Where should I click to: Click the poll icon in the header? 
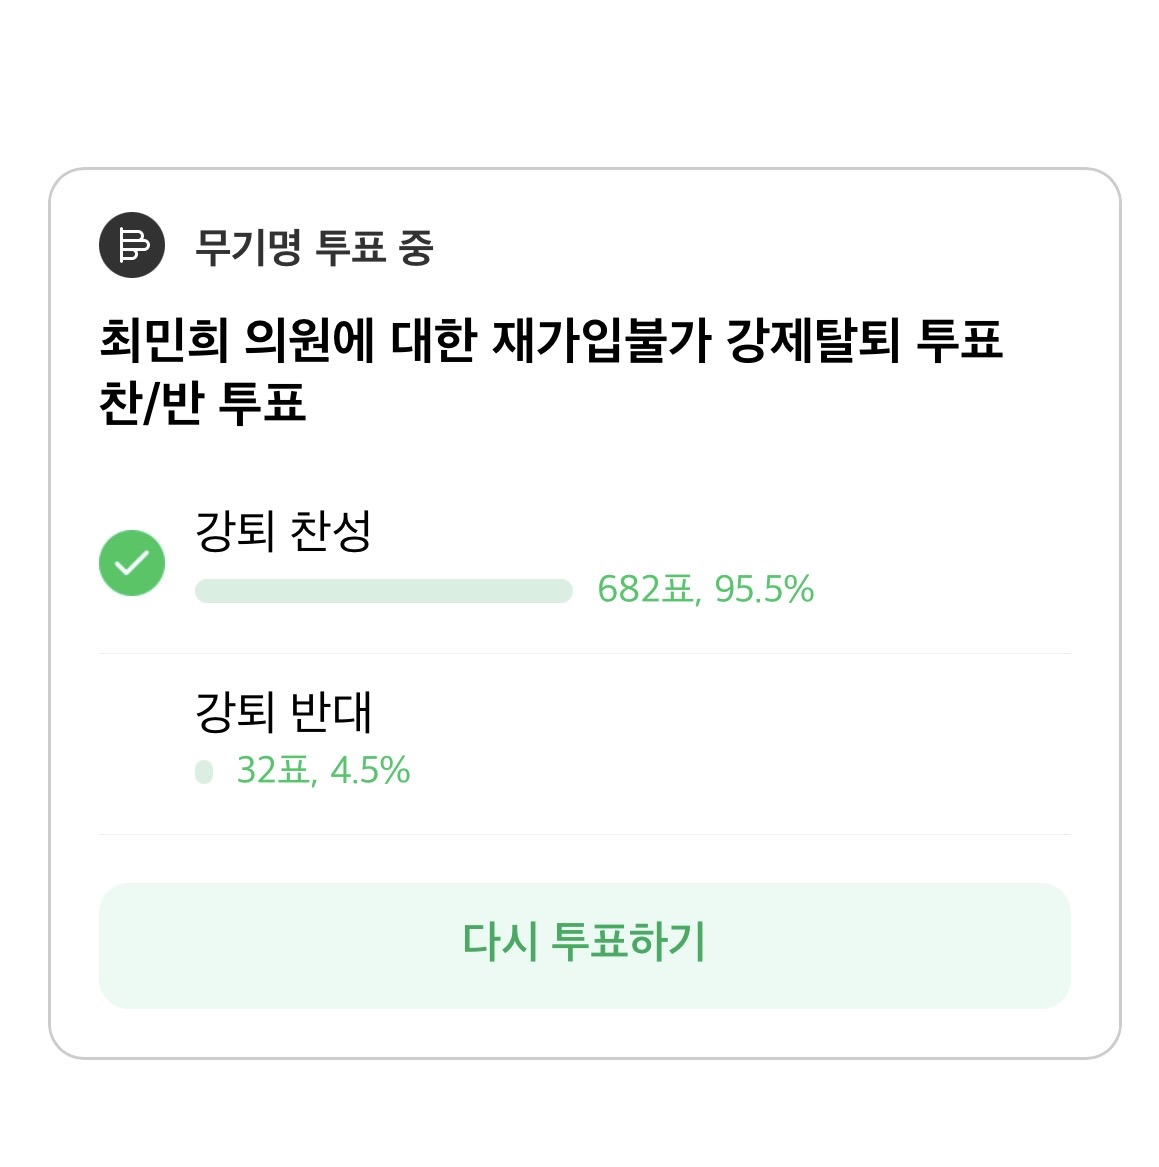tap(132, 246)
